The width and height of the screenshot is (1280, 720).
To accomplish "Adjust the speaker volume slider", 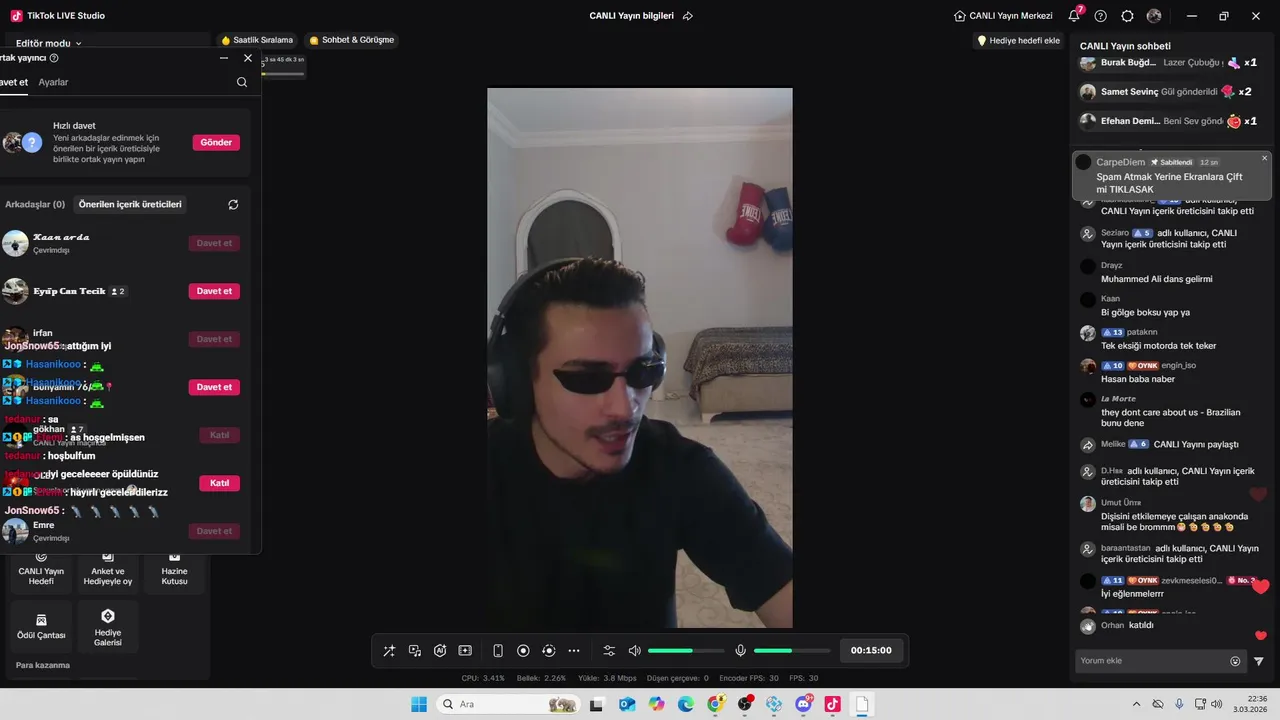I will point(685,651).
